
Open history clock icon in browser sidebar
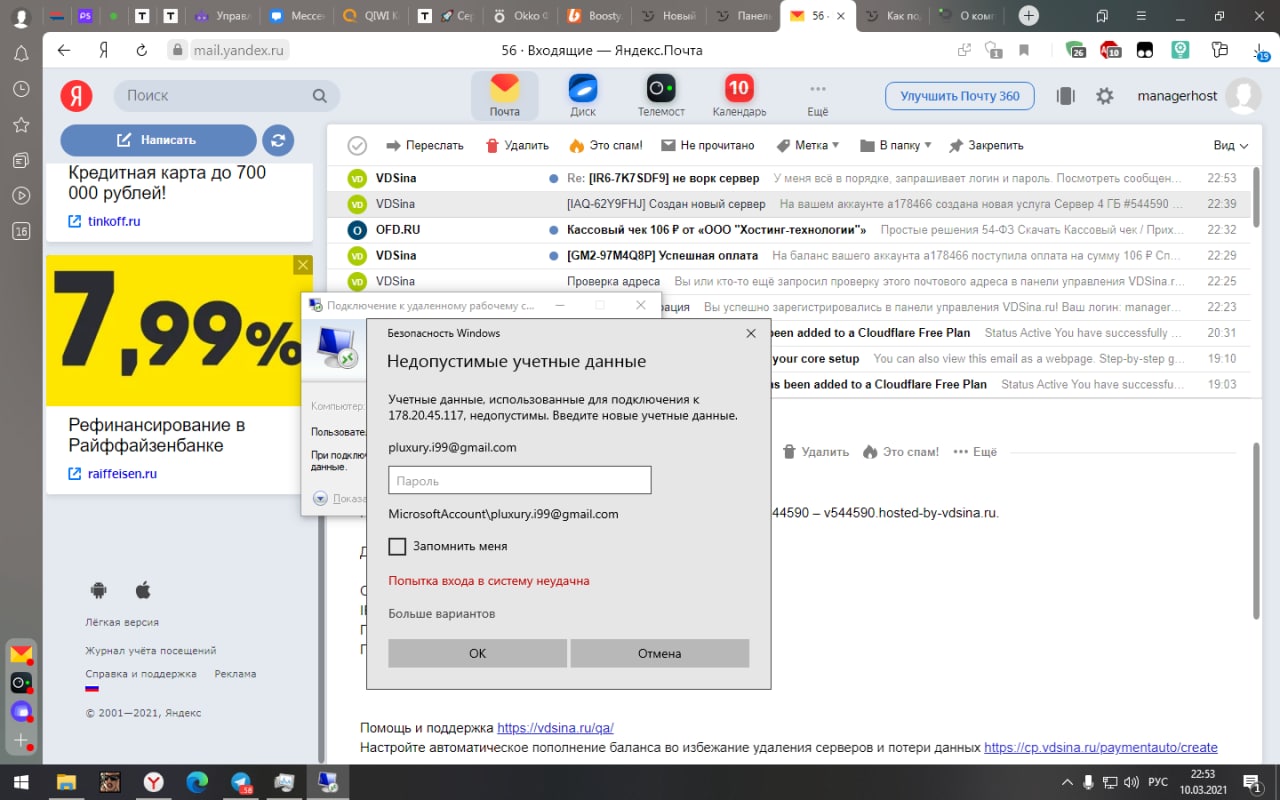(x=21, y=89)
